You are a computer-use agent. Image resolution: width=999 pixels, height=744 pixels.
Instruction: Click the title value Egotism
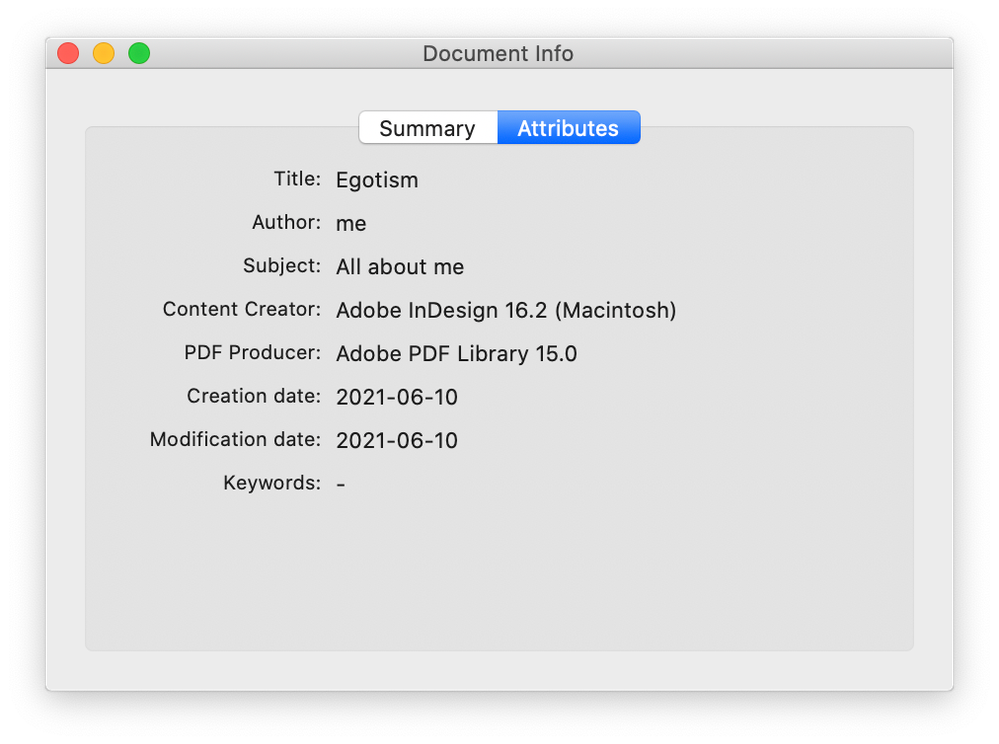click(x=377, y=180)
